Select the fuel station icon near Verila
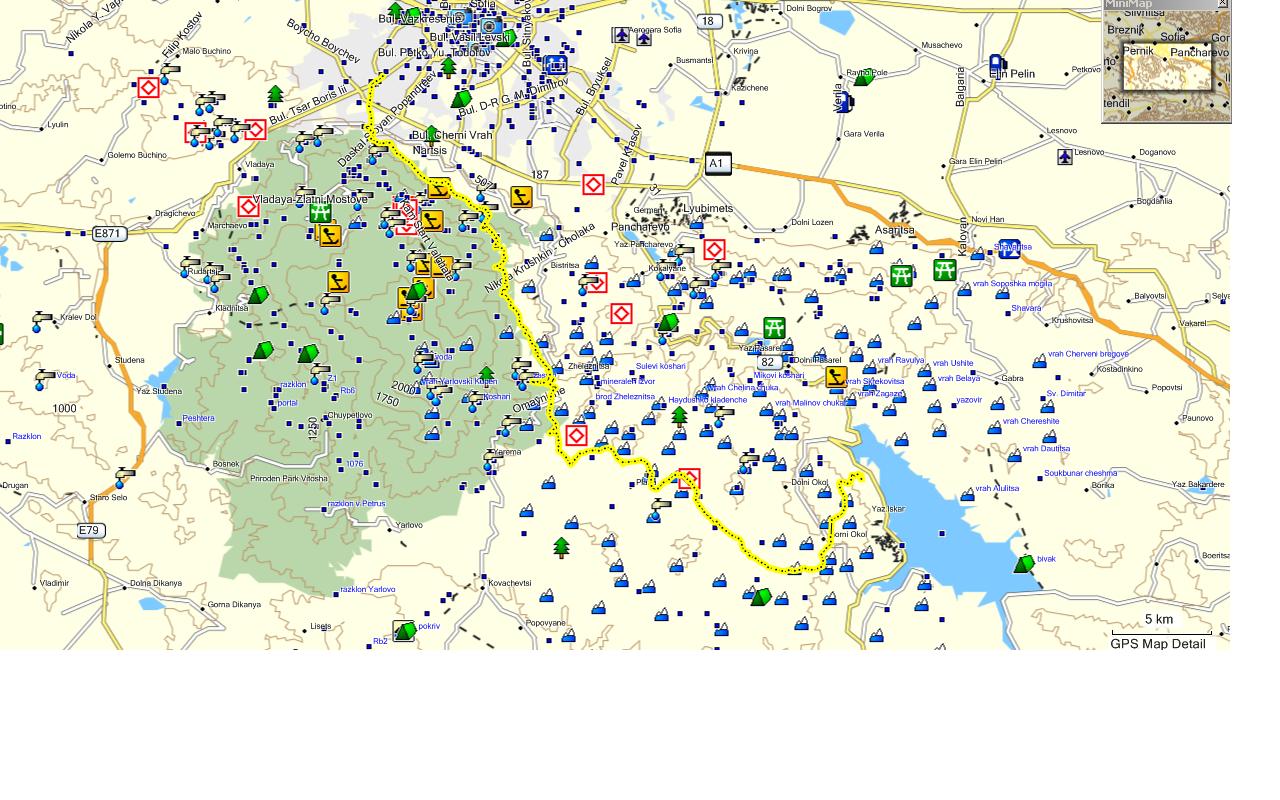Screen dimensions: 1280x800 845,102
